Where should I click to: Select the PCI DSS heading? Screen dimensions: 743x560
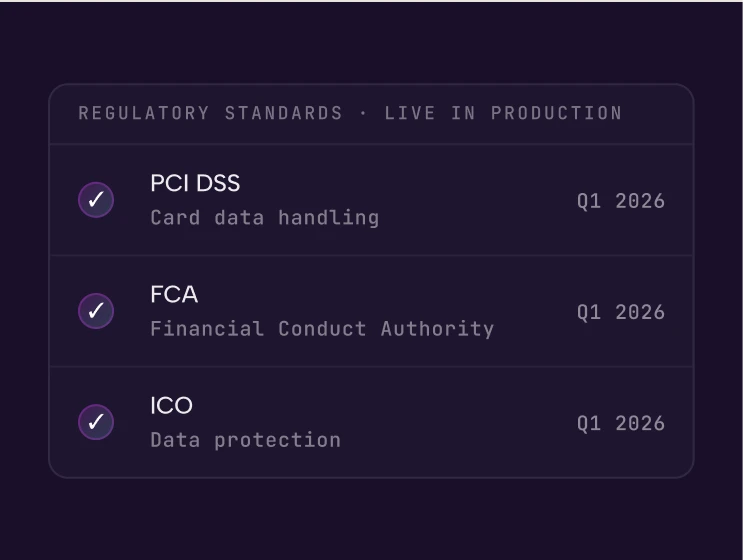[x=195, y=183]
